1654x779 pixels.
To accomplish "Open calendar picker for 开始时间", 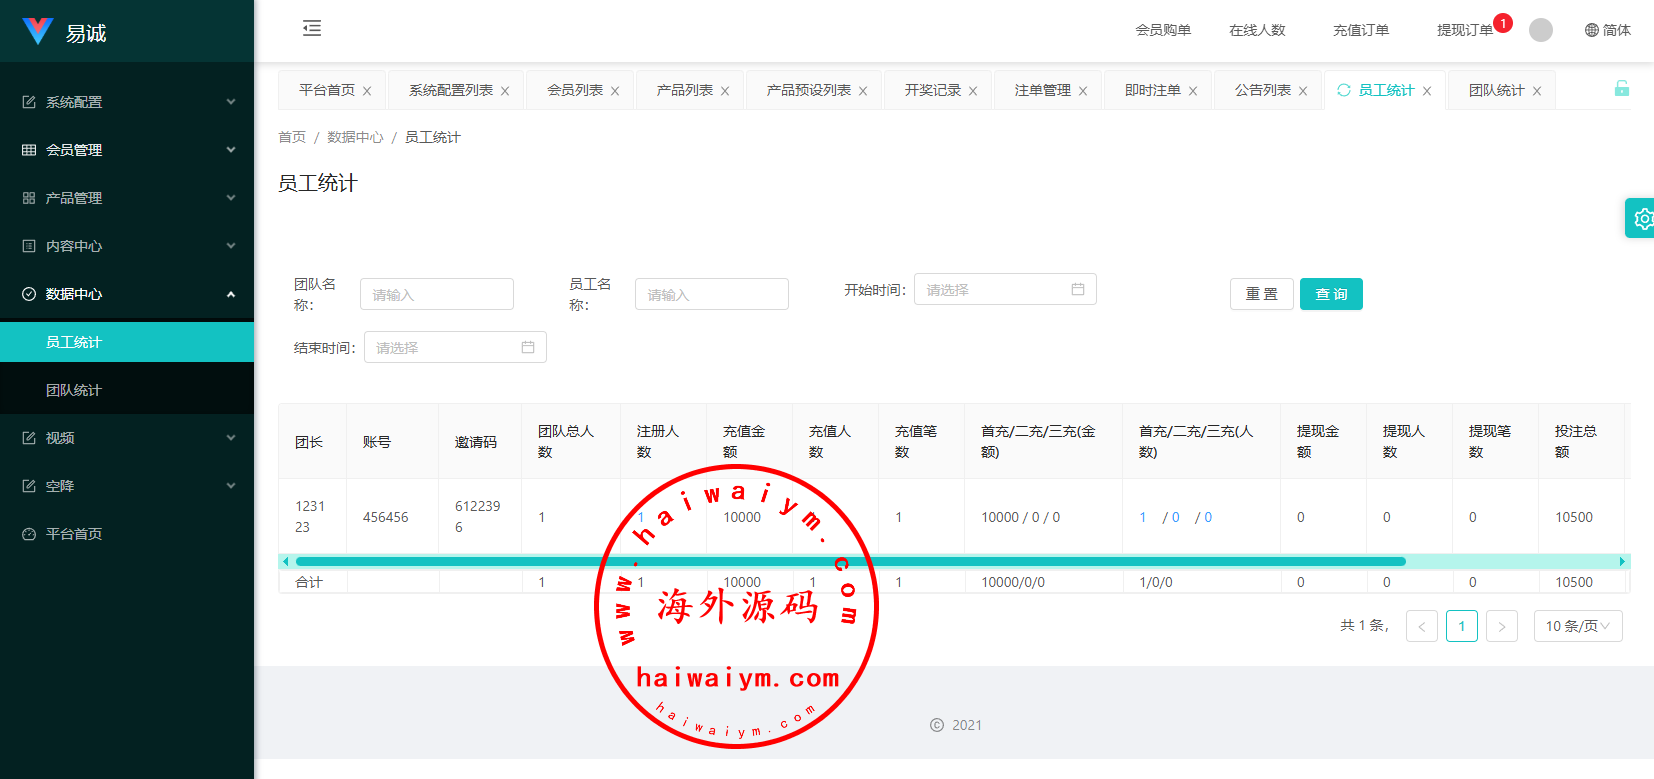I will [x=1077, y=289].
